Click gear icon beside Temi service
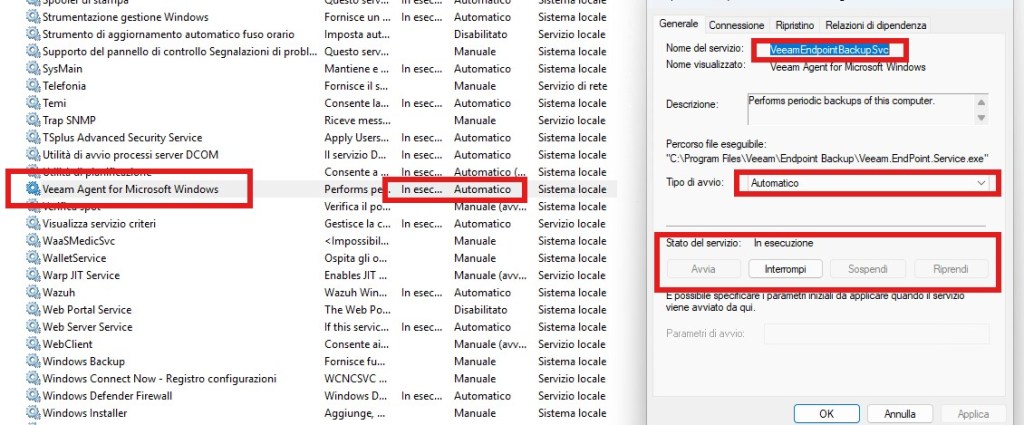This screenshot has height=425, width=1024. click(33, 103)
